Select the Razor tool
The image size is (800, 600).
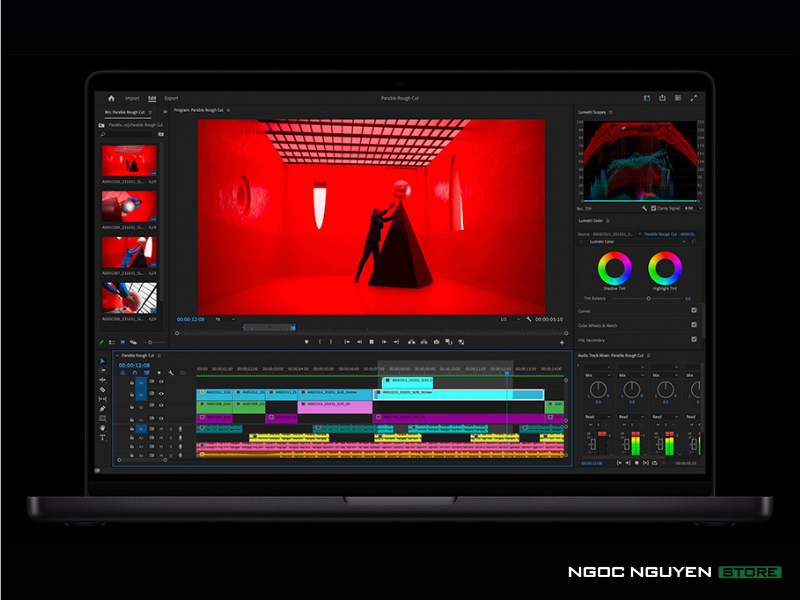click(102, 390)
